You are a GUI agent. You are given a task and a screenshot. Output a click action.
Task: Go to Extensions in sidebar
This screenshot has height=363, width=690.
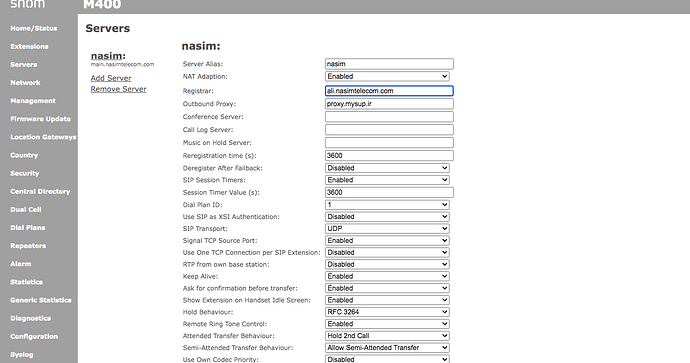(29, 46)
